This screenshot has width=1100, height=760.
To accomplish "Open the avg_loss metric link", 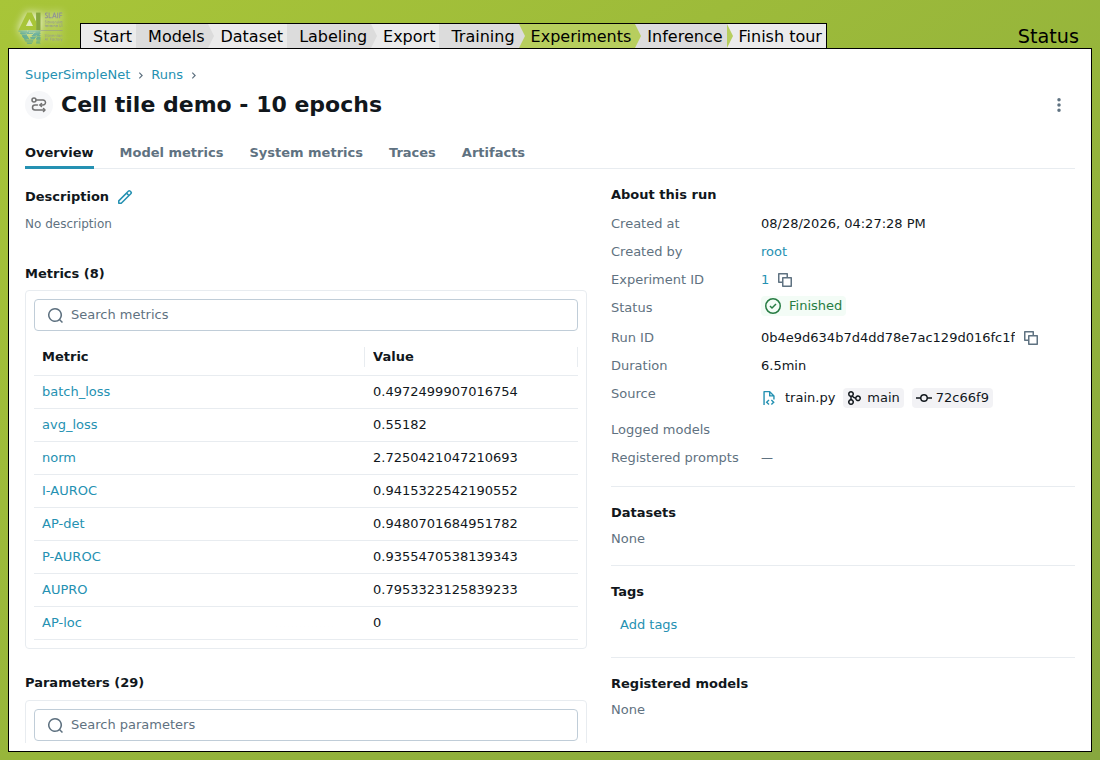I will coord(69,425).
